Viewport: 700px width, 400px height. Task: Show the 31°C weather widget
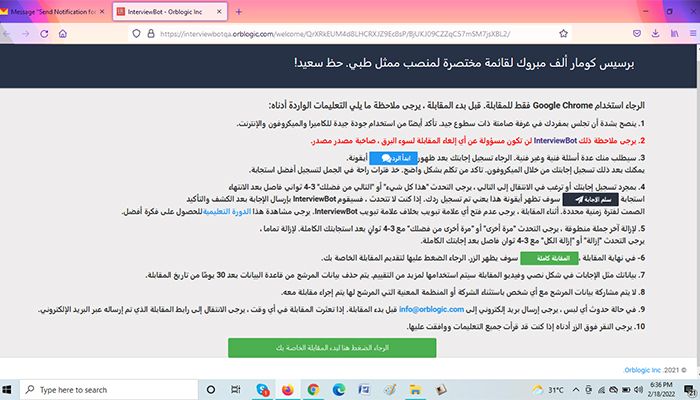pyautogui.click(x=548, y=390)
